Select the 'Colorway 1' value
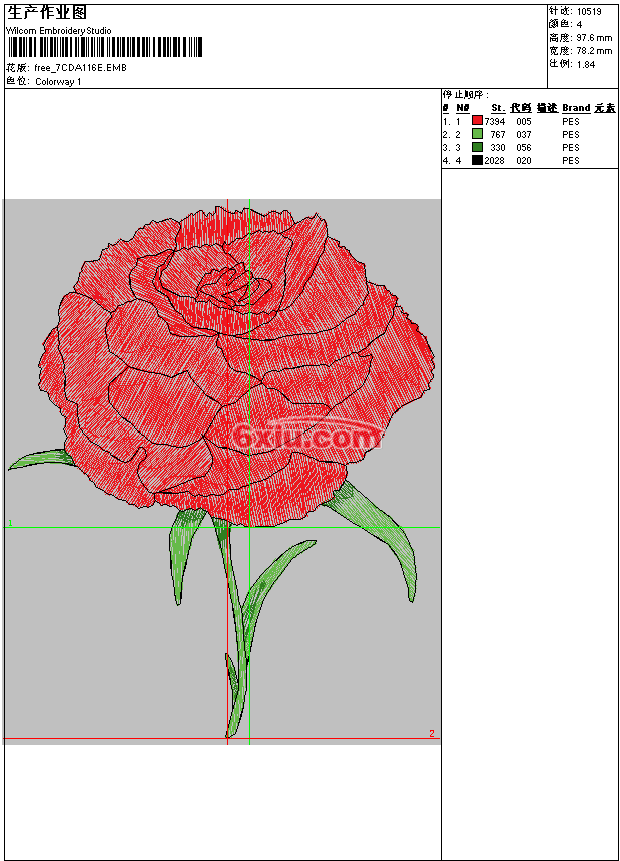620x861 pixels. coord(58,82)
